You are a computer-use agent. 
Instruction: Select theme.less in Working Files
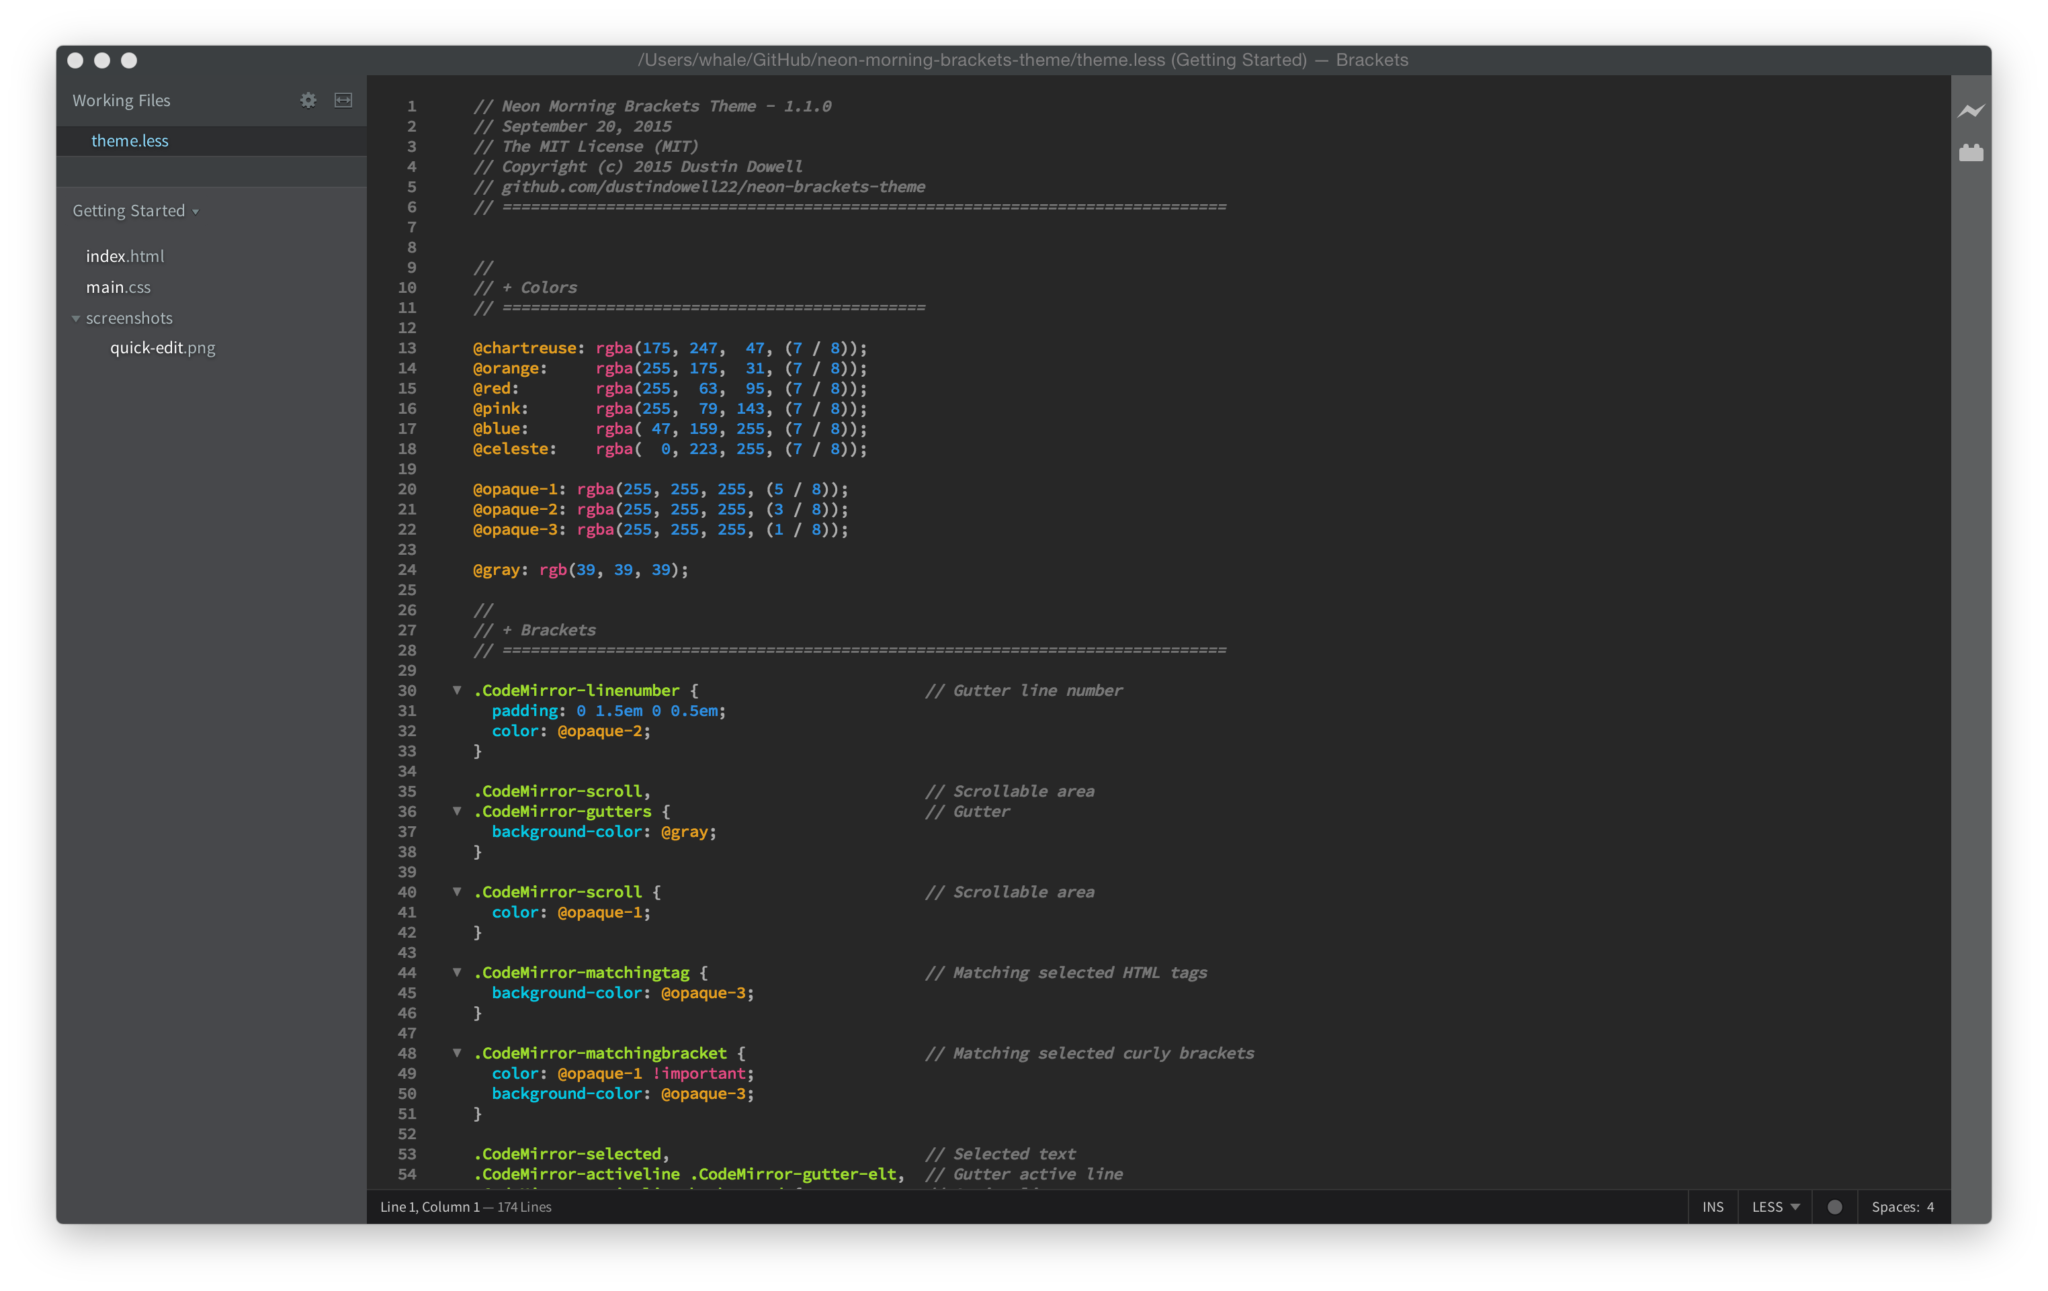pos(130,141)
